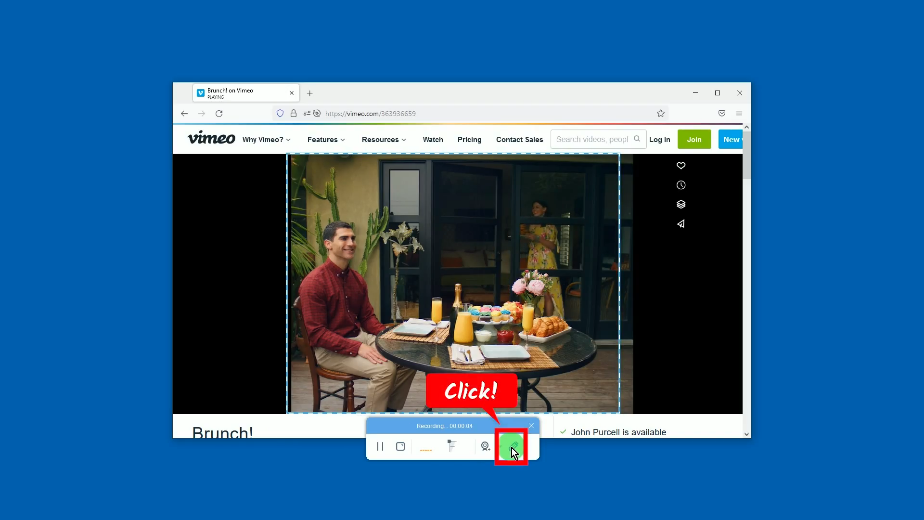Click the flag marker icon in recorder toolbar
The image size is (924, 520).
pyautogui.click(x=451, y=446)
